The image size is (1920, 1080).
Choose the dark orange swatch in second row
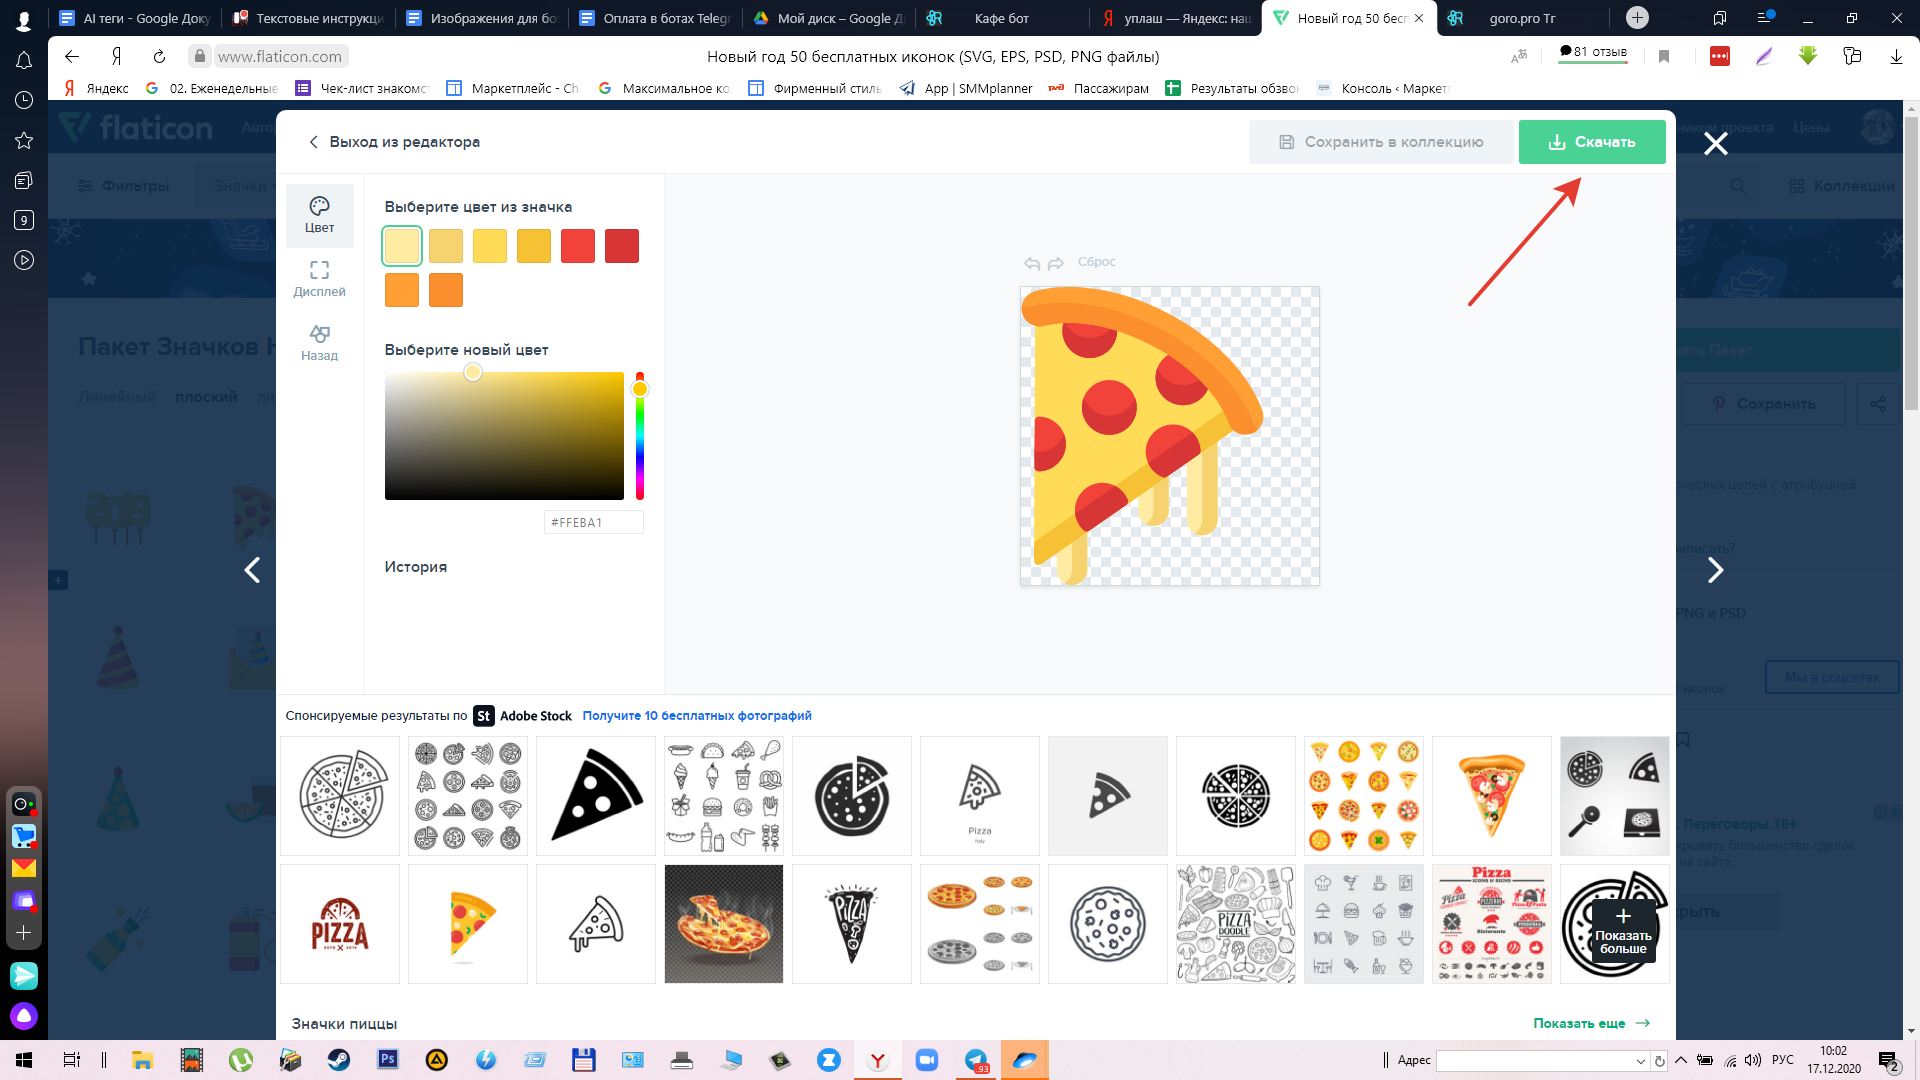tap(446, 290)
